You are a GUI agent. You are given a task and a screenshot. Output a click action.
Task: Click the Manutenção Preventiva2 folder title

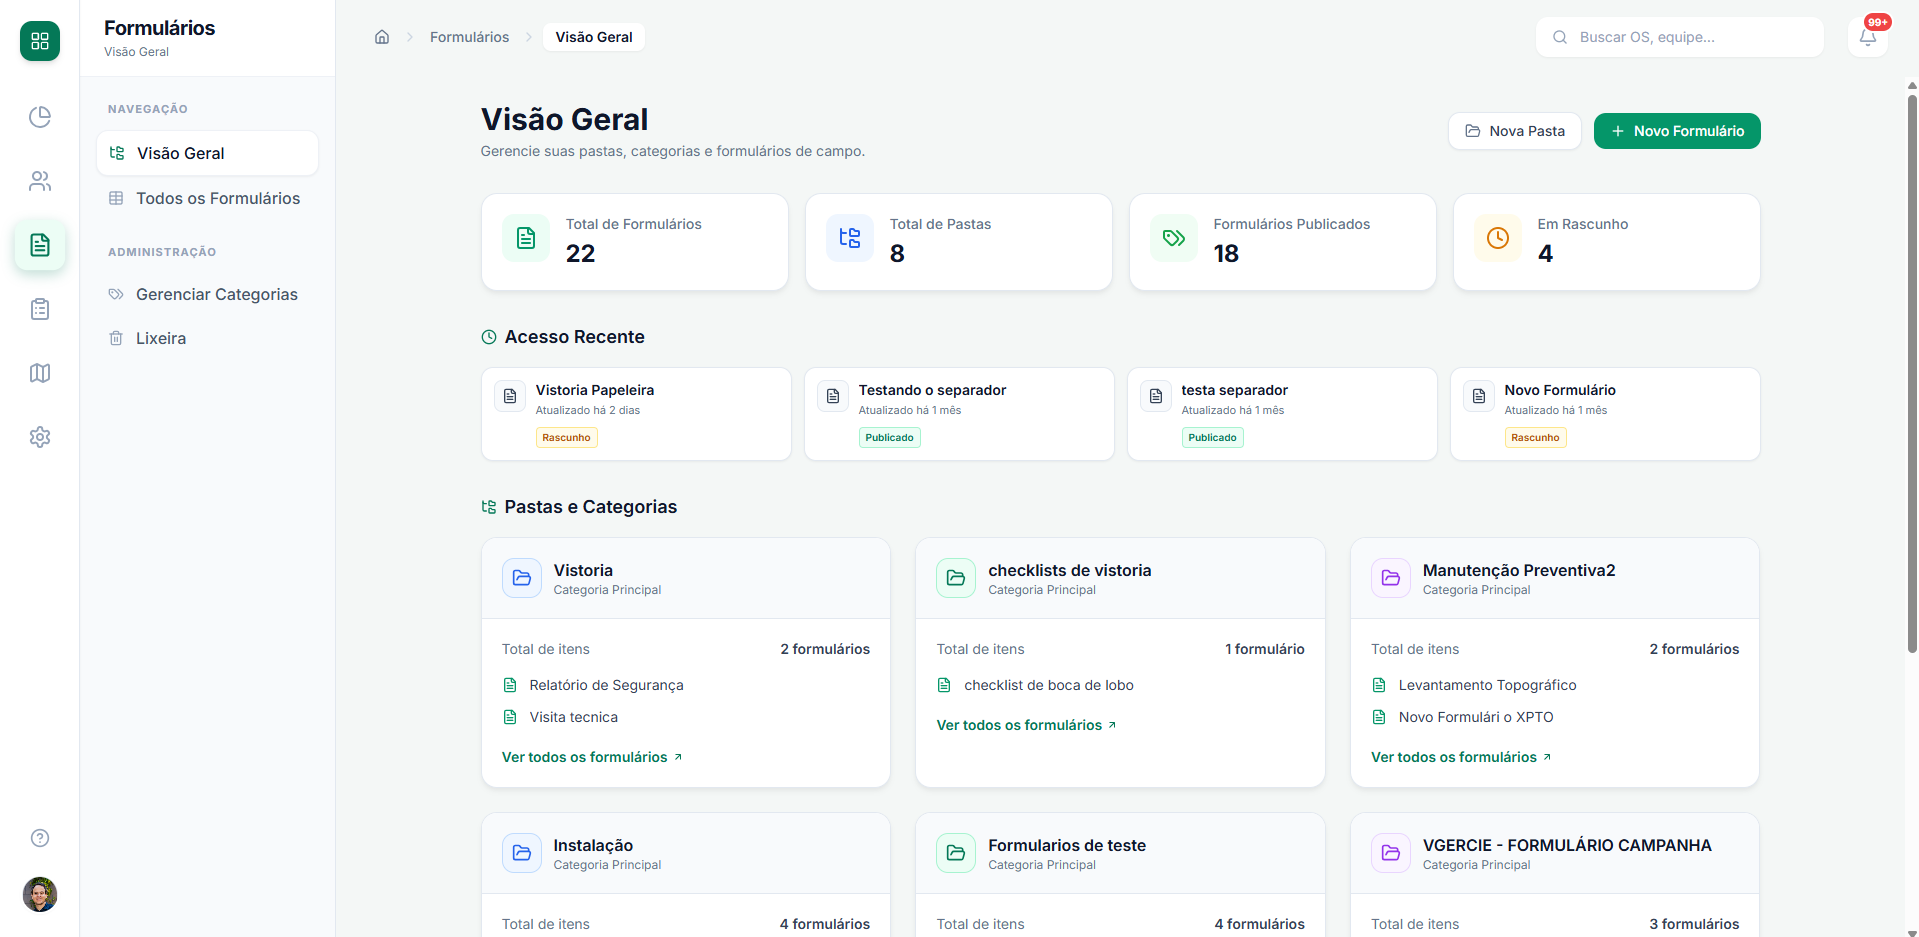[1519, 570]
